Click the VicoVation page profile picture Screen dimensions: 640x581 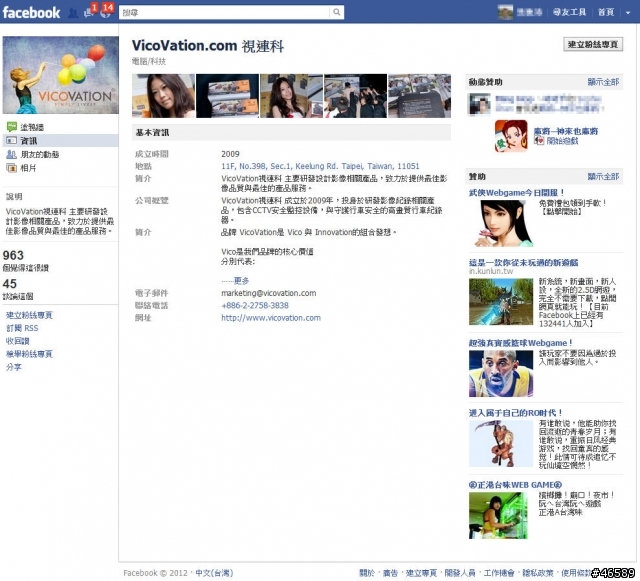click(60, 75)
